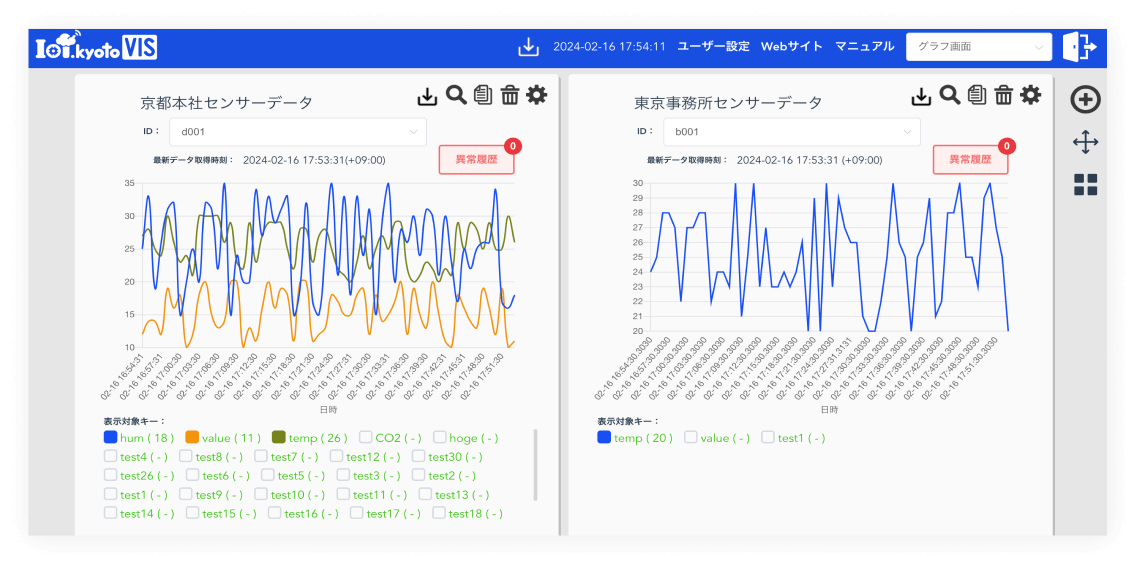1139x567 pixels.
Task: Toggle the test1 checkbox in Tokyo panel
Action: 768,437
